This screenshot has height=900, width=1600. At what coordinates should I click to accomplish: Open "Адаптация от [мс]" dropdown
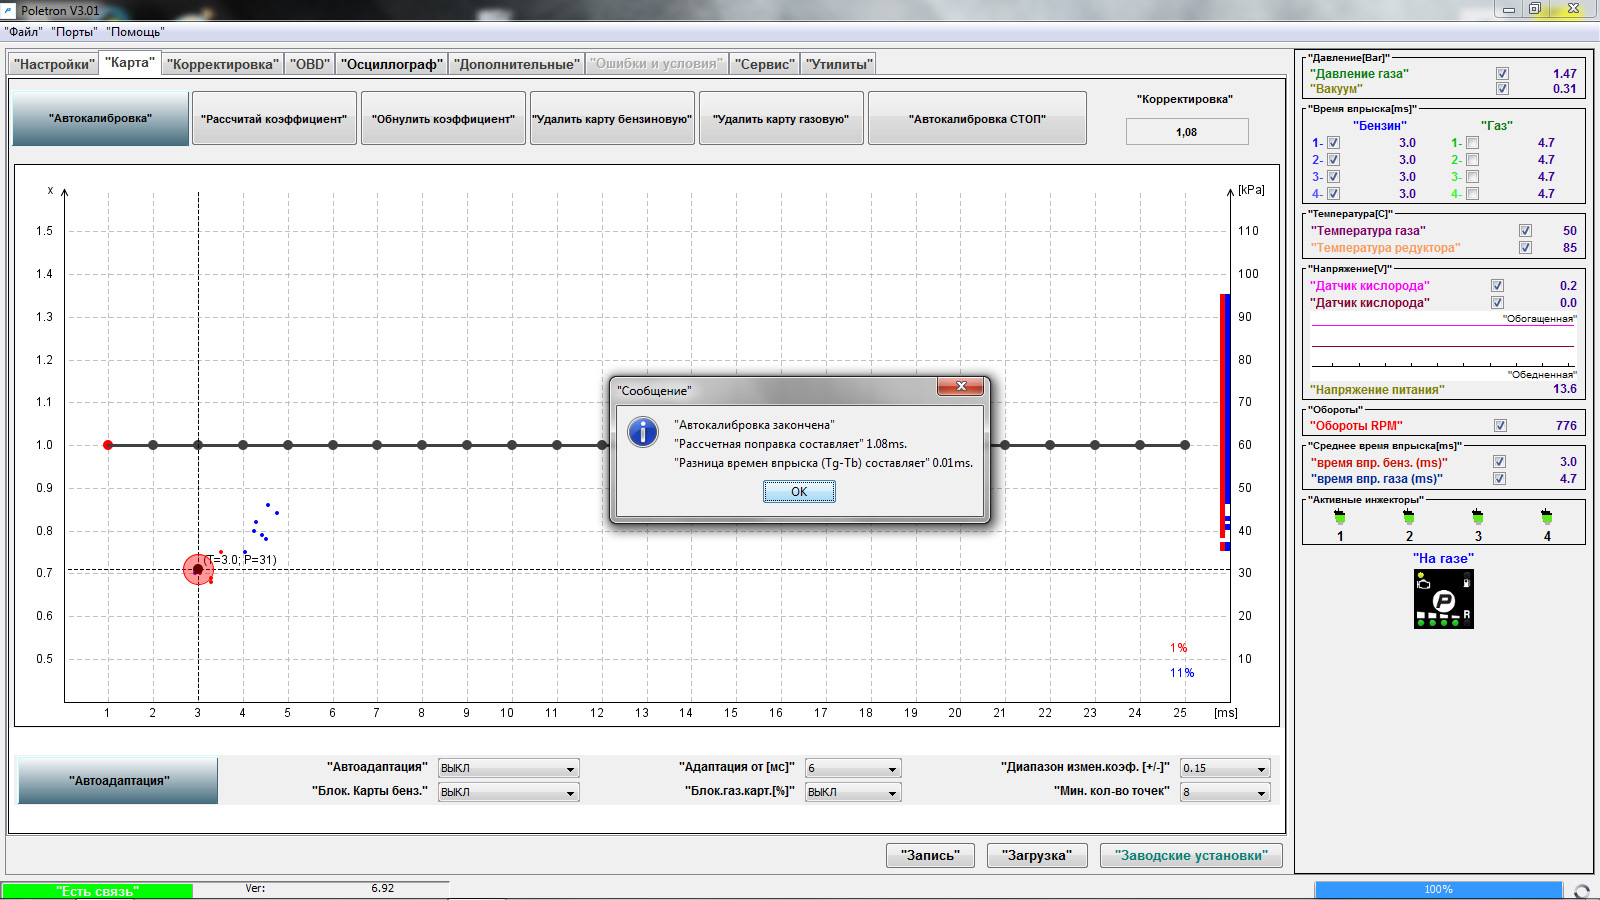853,768
